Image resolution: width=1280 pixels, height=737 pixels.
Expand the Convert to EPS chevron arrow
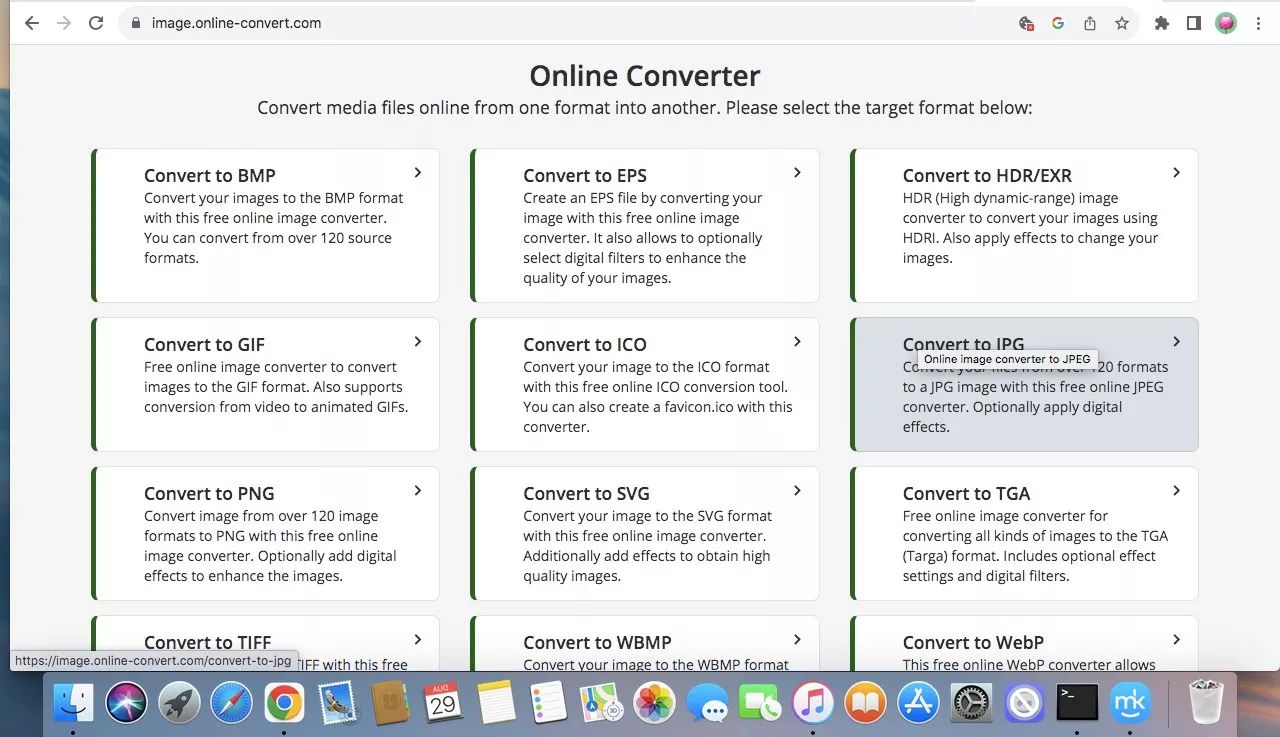(797, 173)
